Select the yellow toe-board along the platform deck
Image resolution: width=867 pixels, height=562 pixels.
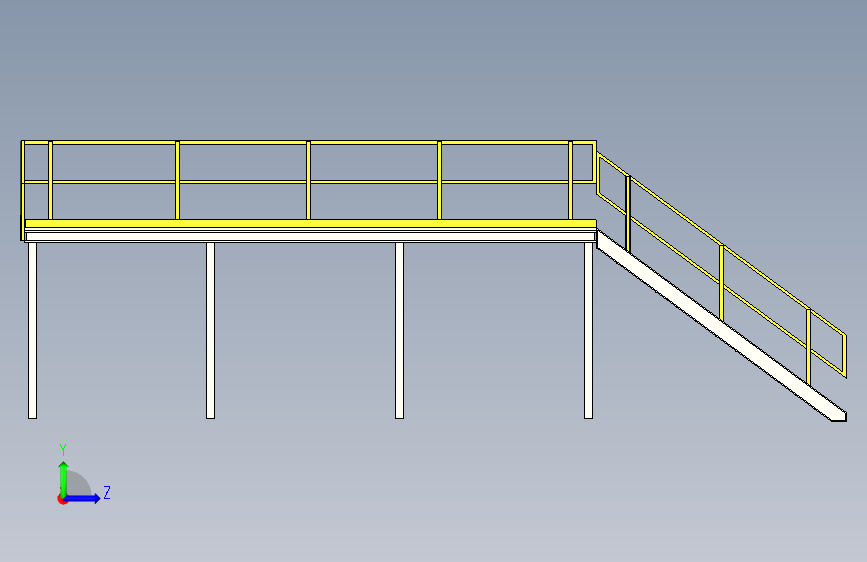point(311,223)
